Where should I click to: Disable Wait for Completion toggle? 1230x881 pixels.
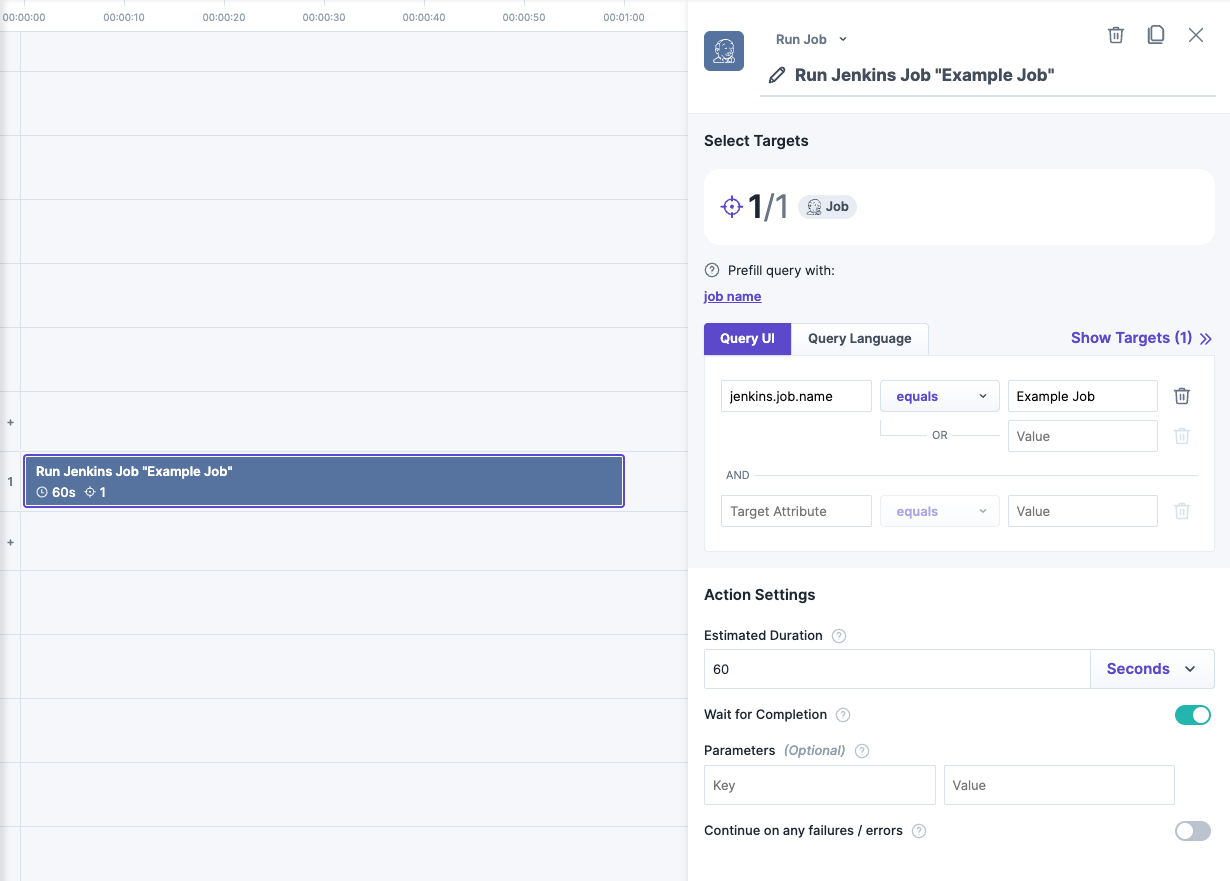1192,715
